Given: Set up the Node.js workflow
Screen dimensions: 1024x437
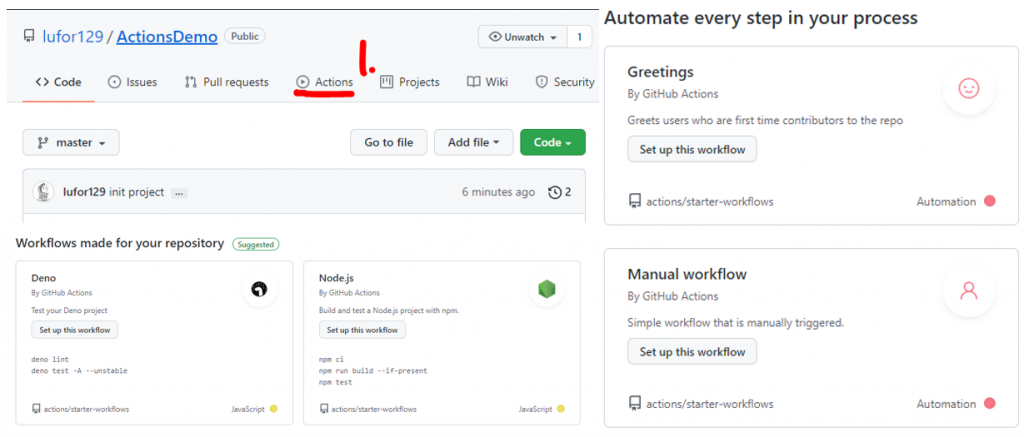Looking at the screenshot, I should pos(362,330).
